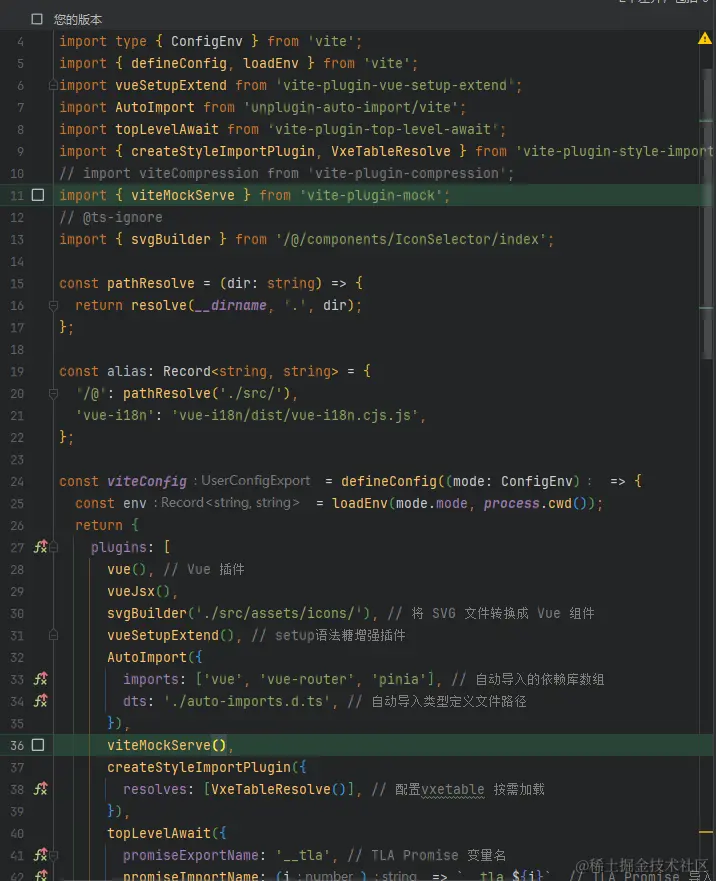716x881 pixels.
Task: Click the setup语法糖增强插件 comment
Action: tap(329, 635)
